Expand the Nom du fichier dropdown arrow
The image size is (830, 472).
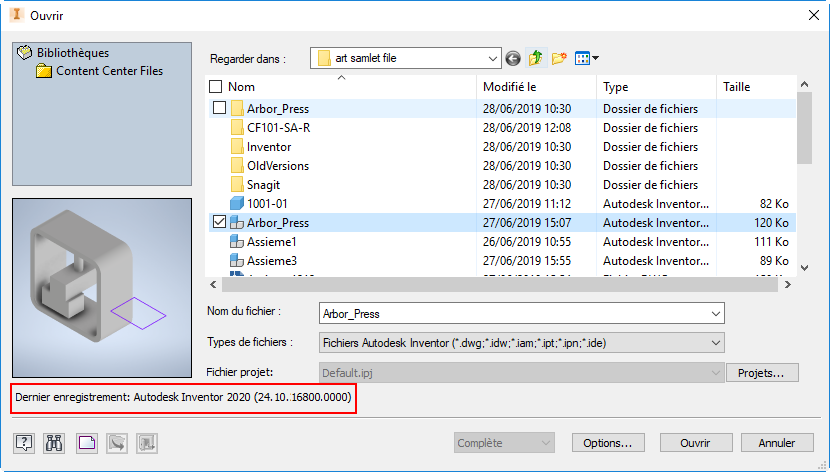pyautogui.click(x=716, y=314)
